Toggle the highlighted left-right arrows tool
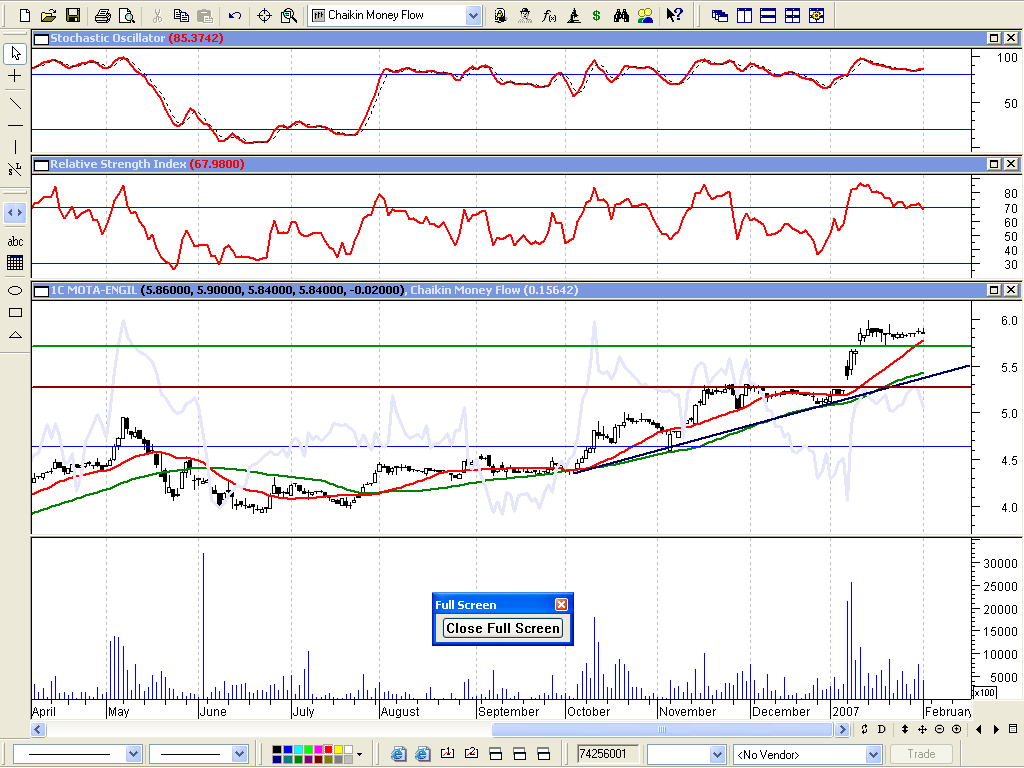The image size is (1024, 768). (15, 213)
